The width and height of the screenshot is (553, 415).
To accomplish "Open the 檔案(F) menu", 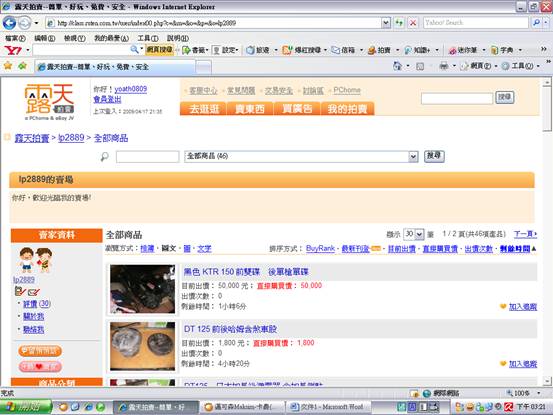I will 15,38.
